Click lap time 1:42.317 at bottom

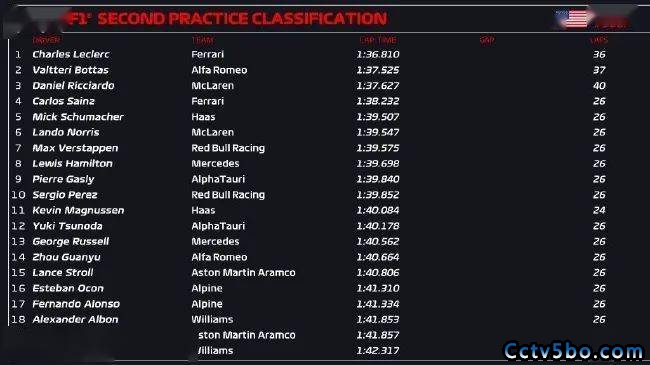point(378,350)
